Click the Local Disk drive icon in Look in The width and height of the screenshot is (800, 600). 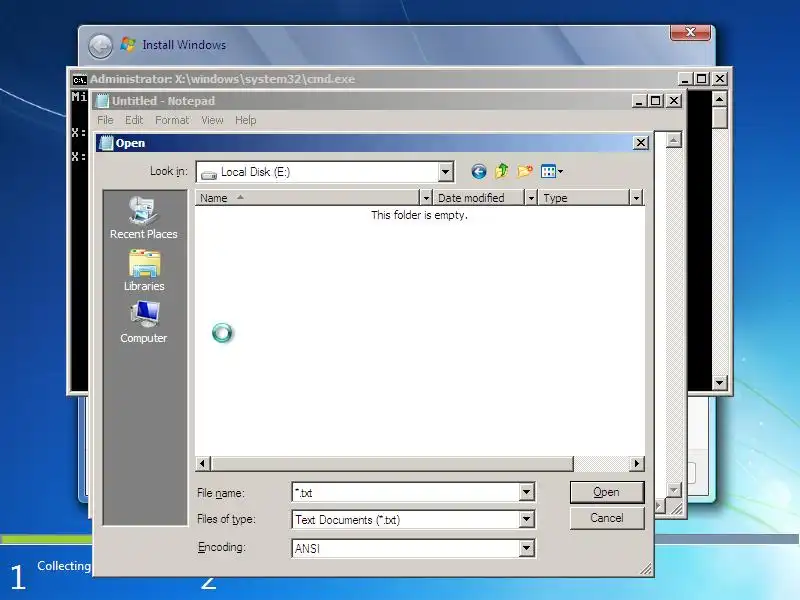pos(209,173)
